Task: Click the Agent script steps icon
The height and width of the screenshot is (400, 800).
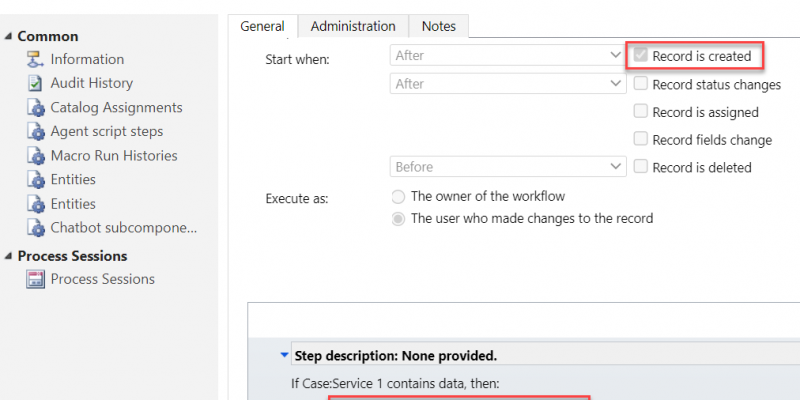Action: tap(36, 132)
